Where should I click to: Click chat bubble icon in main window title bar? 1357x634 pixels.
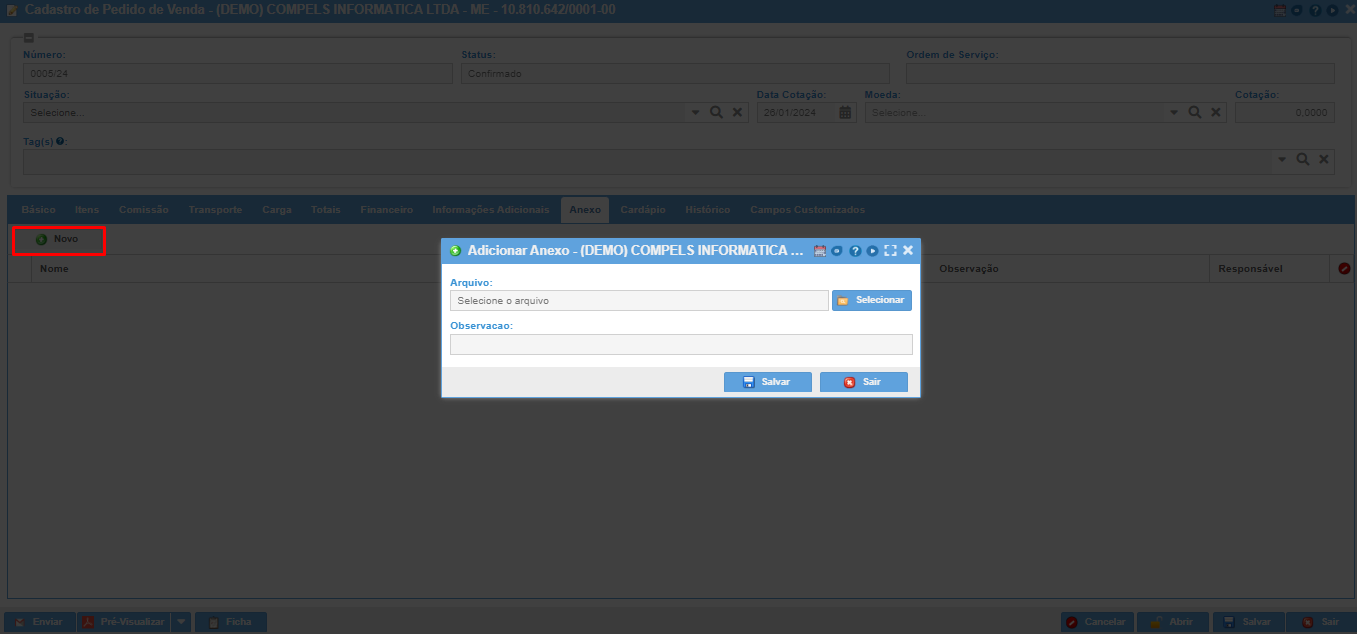coord(1296,10)
